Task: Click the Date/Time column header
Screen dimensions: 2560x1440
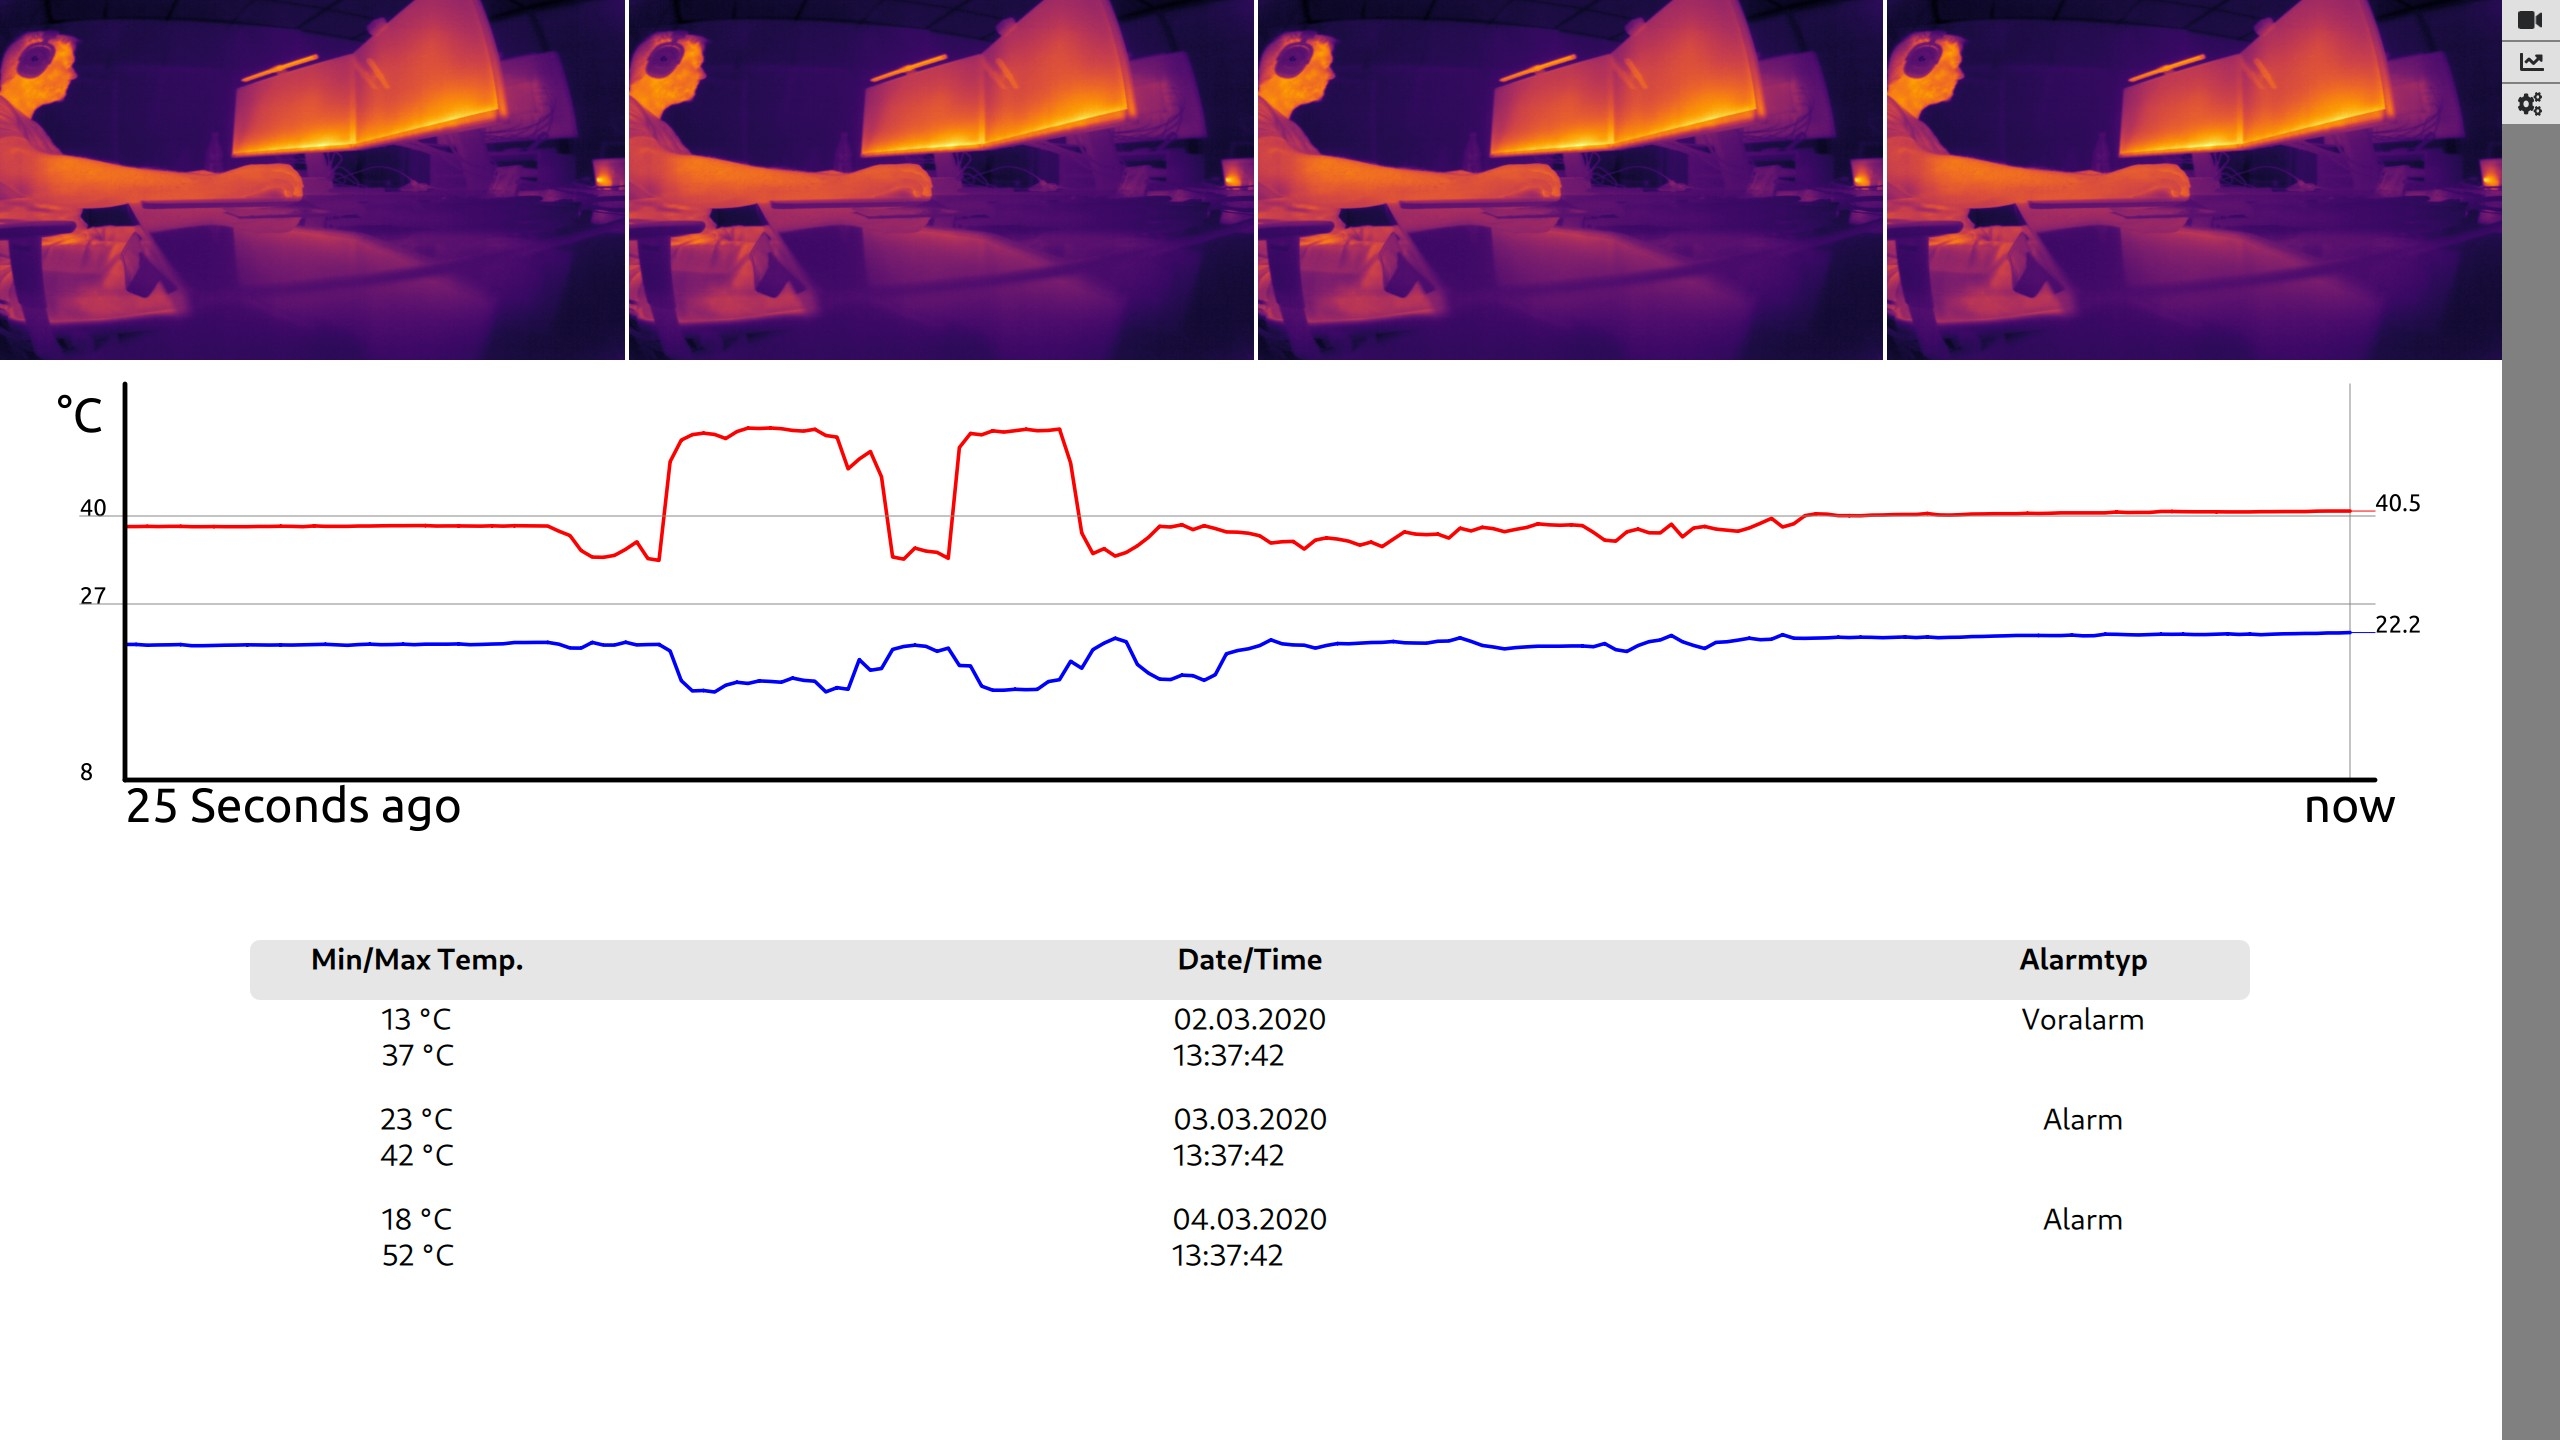Action: (x=1249, y=960)
